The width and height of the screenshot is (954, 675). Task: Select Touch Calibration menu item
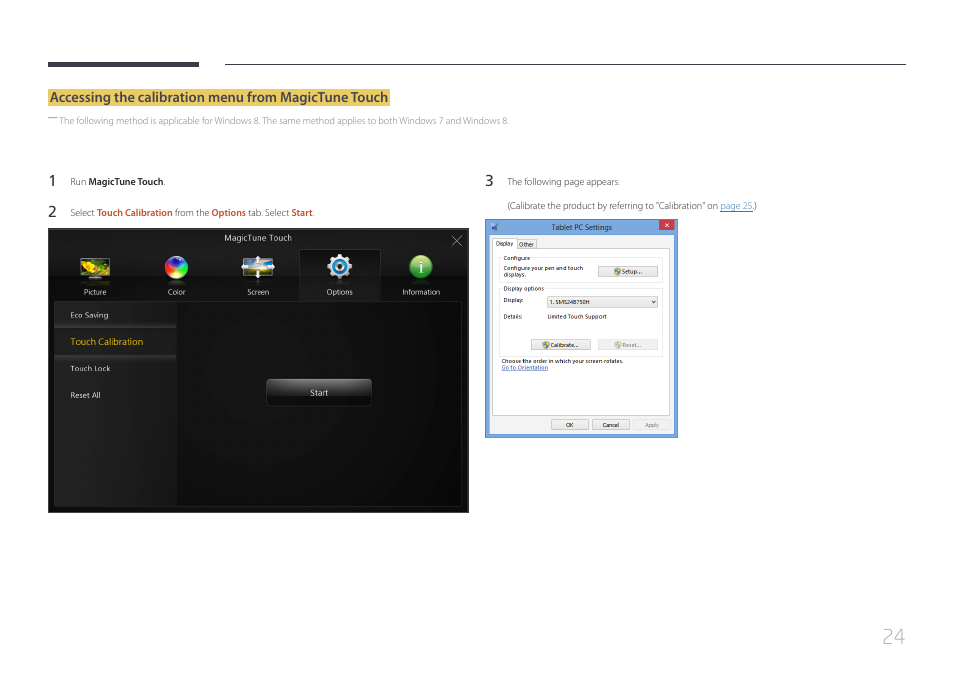[116, 341]
